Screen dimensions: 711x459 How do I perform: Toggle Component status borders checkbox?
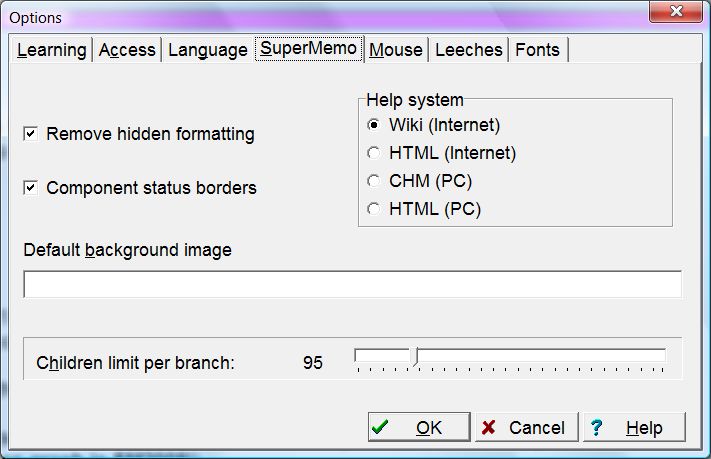pos(31,187)
